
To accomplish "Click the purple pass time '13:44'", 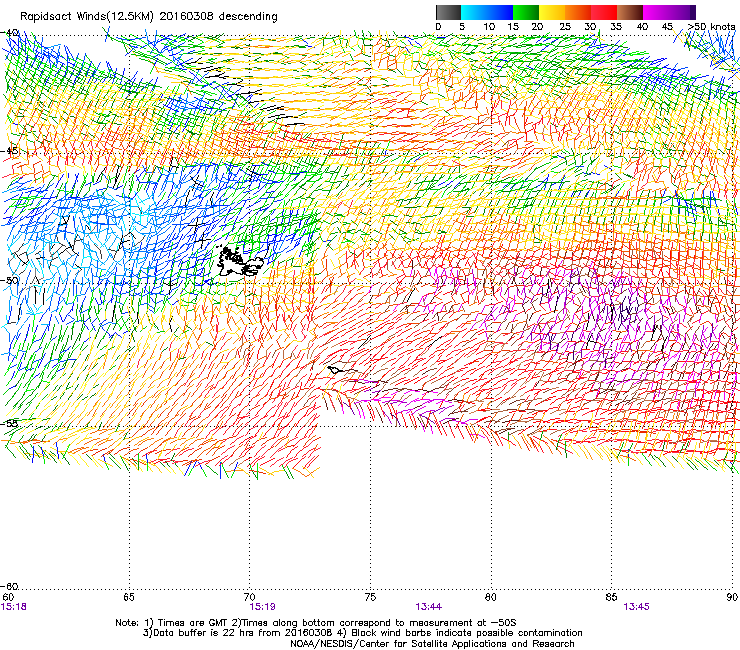I will click(x=429, y=607).
